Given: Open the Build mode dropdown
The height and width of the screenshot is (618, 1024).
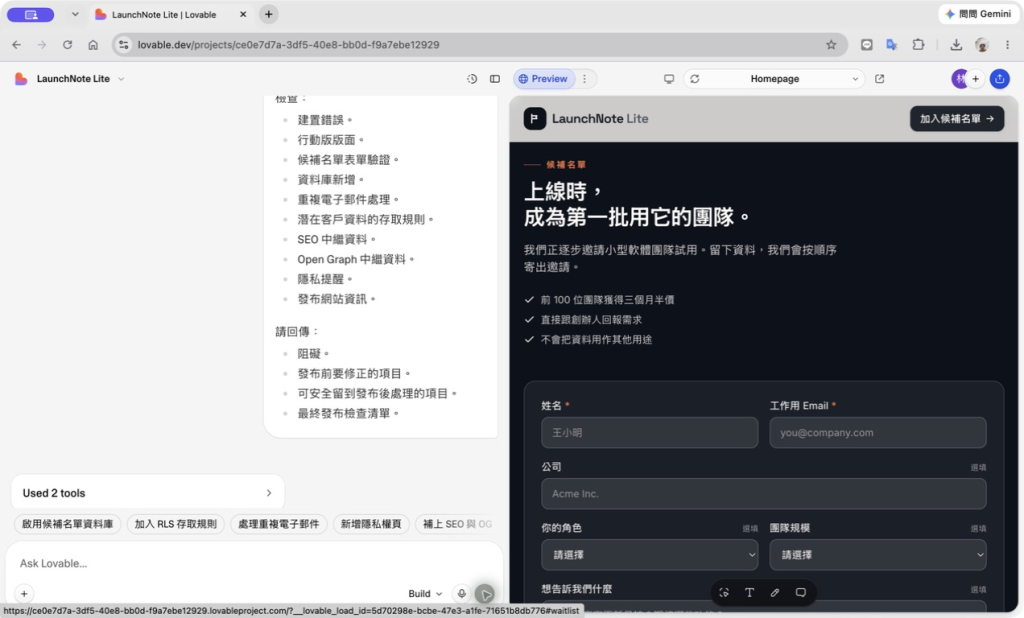Looking at the screenshot, I should pos(425,593).
